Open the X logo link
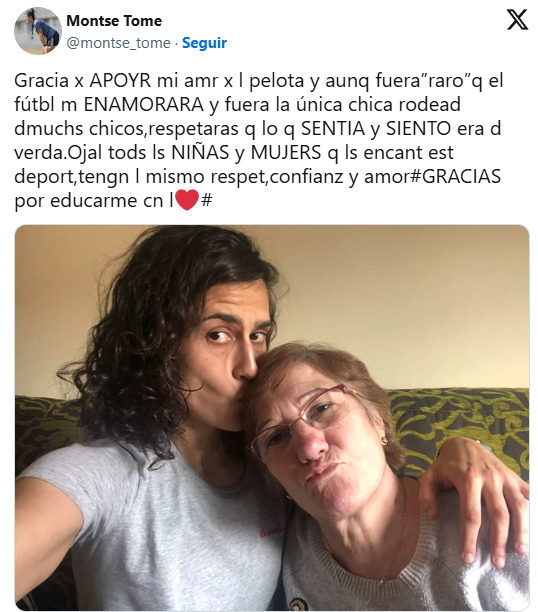The height and width of the screenshot is (612, 538). tap(517, 20)
